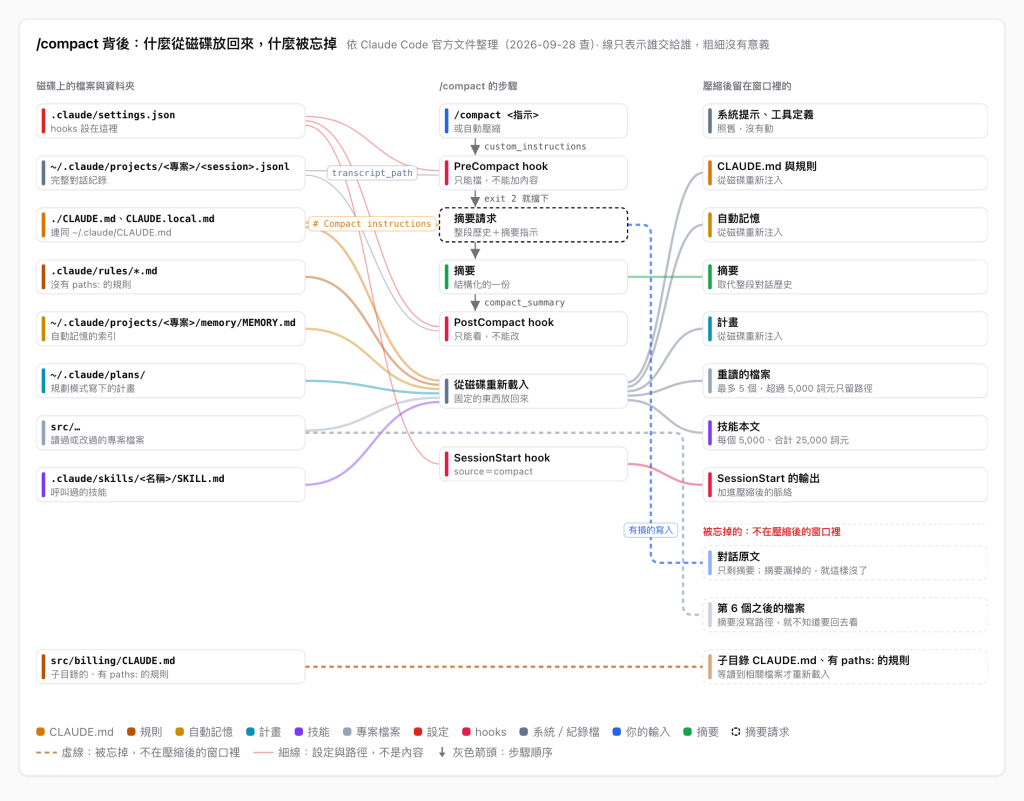The height and width of the screenshot is (801, 1024).
Task: Click the red 設定 legend dot
Action: [418, 732]
